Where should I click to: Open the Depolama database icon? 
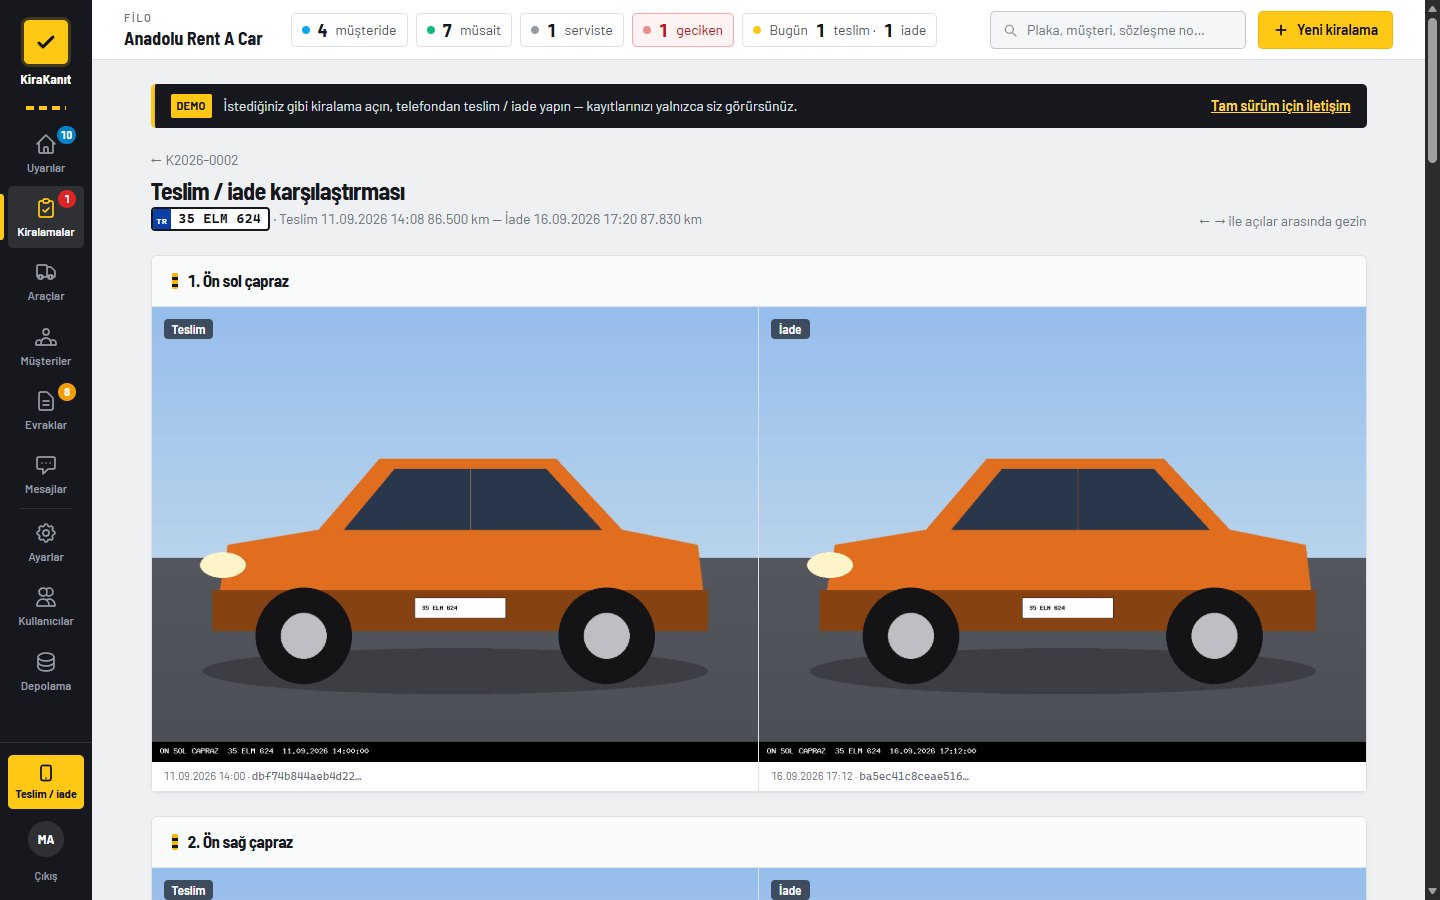46,662
